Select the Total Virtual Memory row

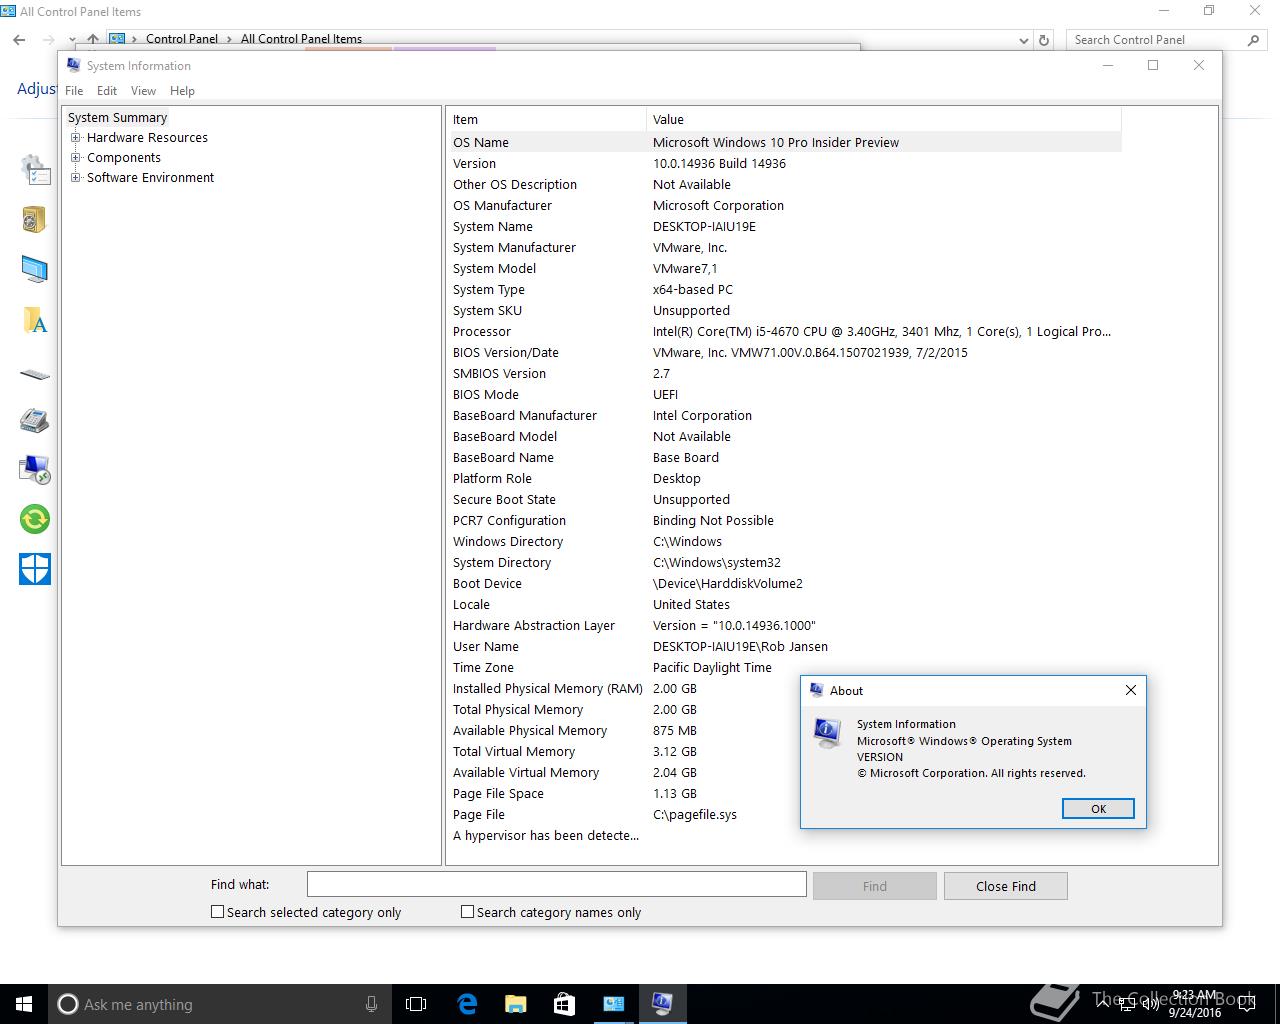pos(624,752)
